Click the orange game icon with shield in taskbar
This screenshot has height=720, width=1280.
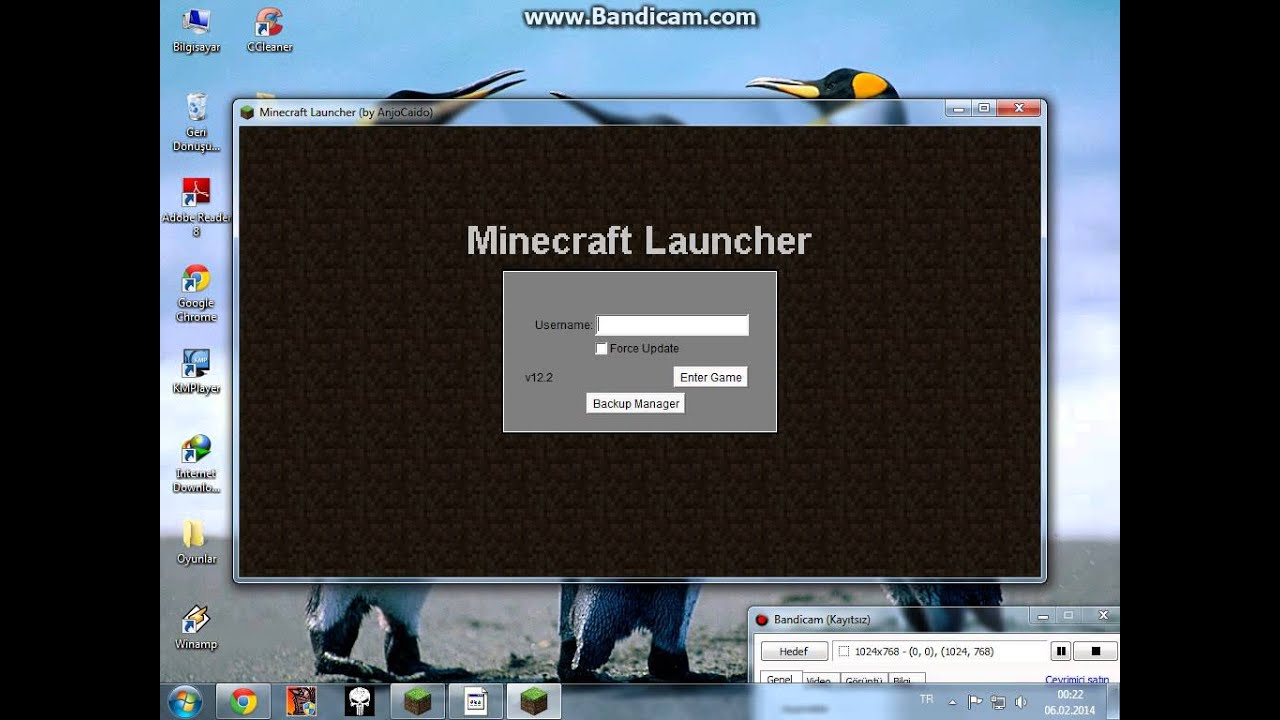coord(301,701)
